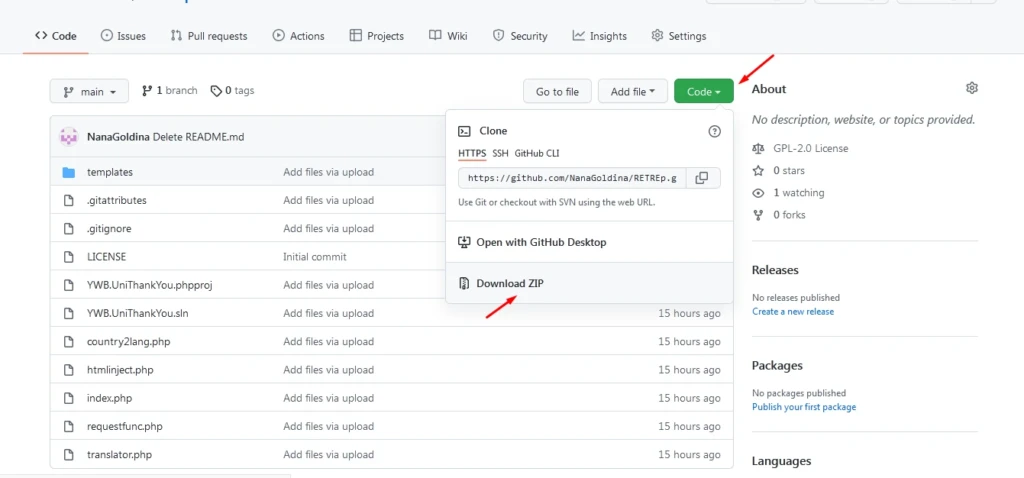Open the Wiki tab
This screenshot has width=1024, height=478.
(448, 36)
